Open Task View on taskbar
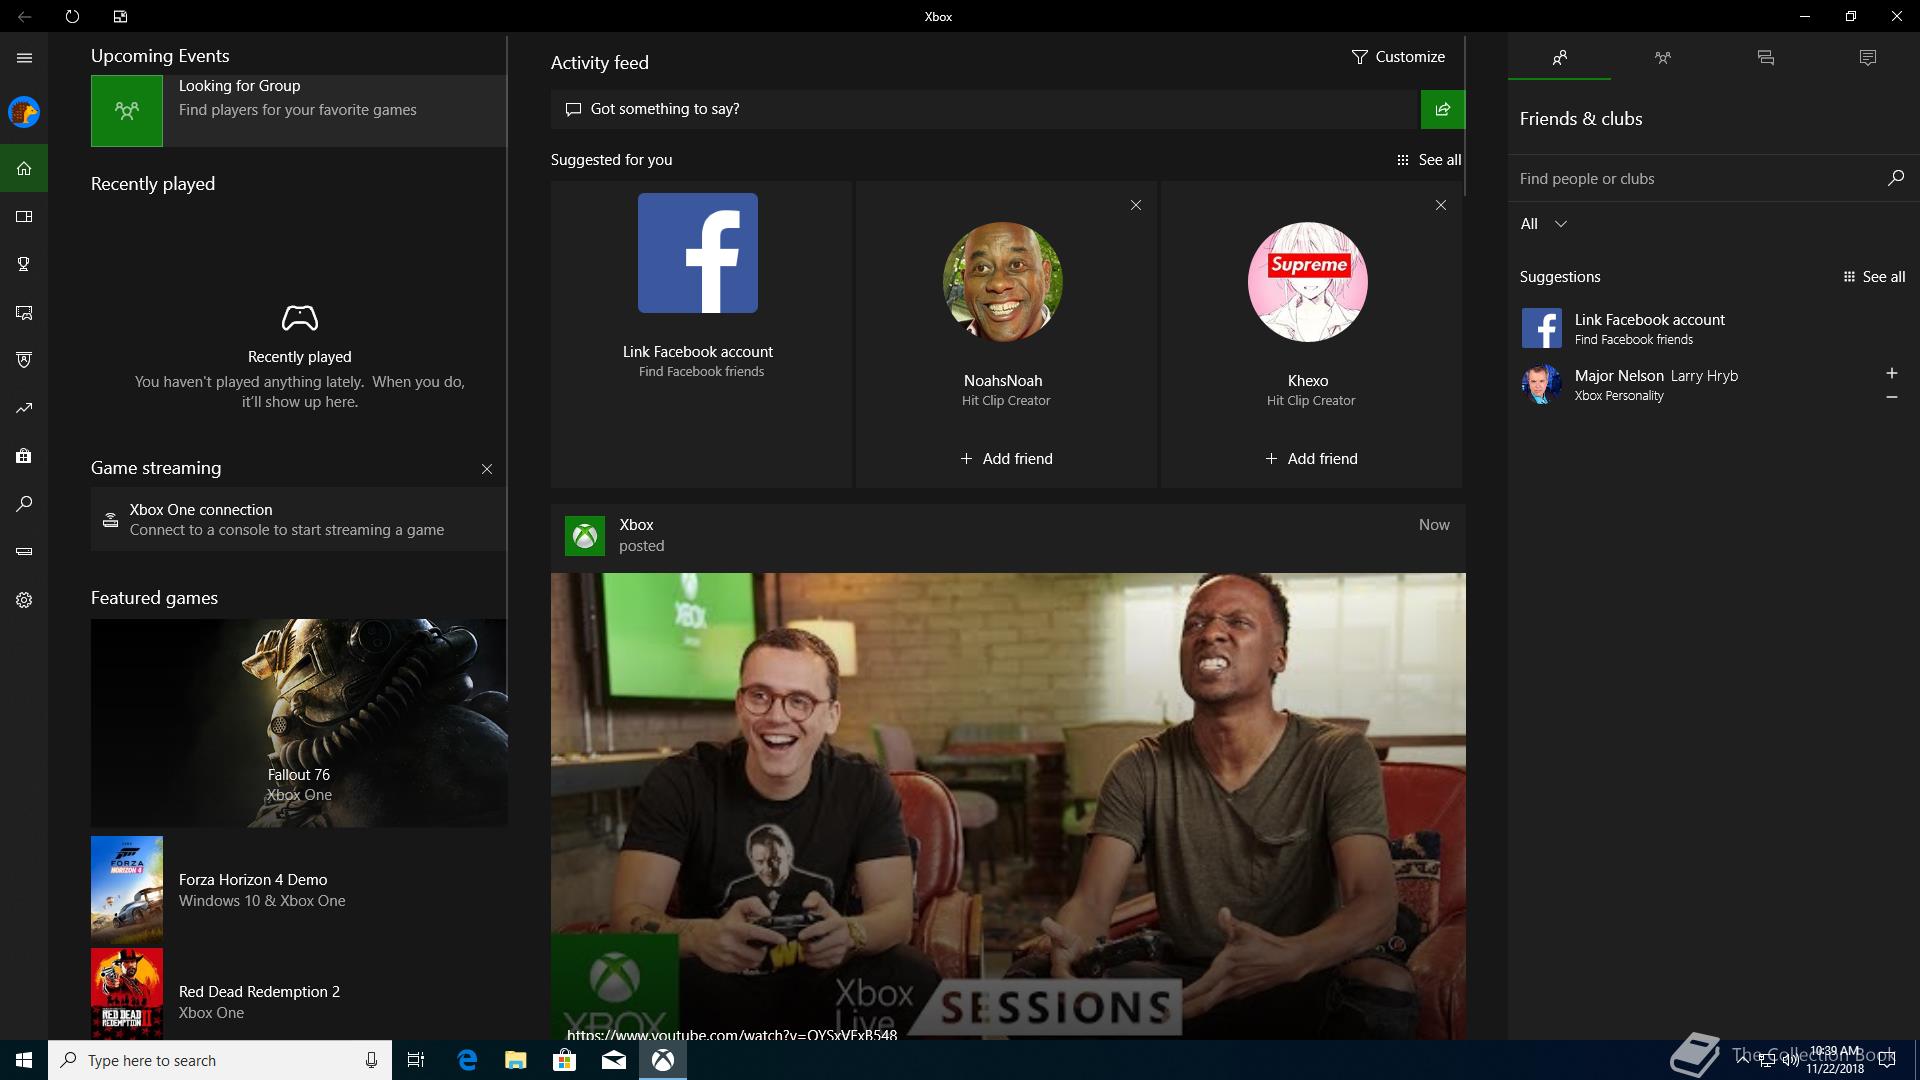Image resolution: width=1920 pixels, height=1080 pixels. click(416, 1060)
